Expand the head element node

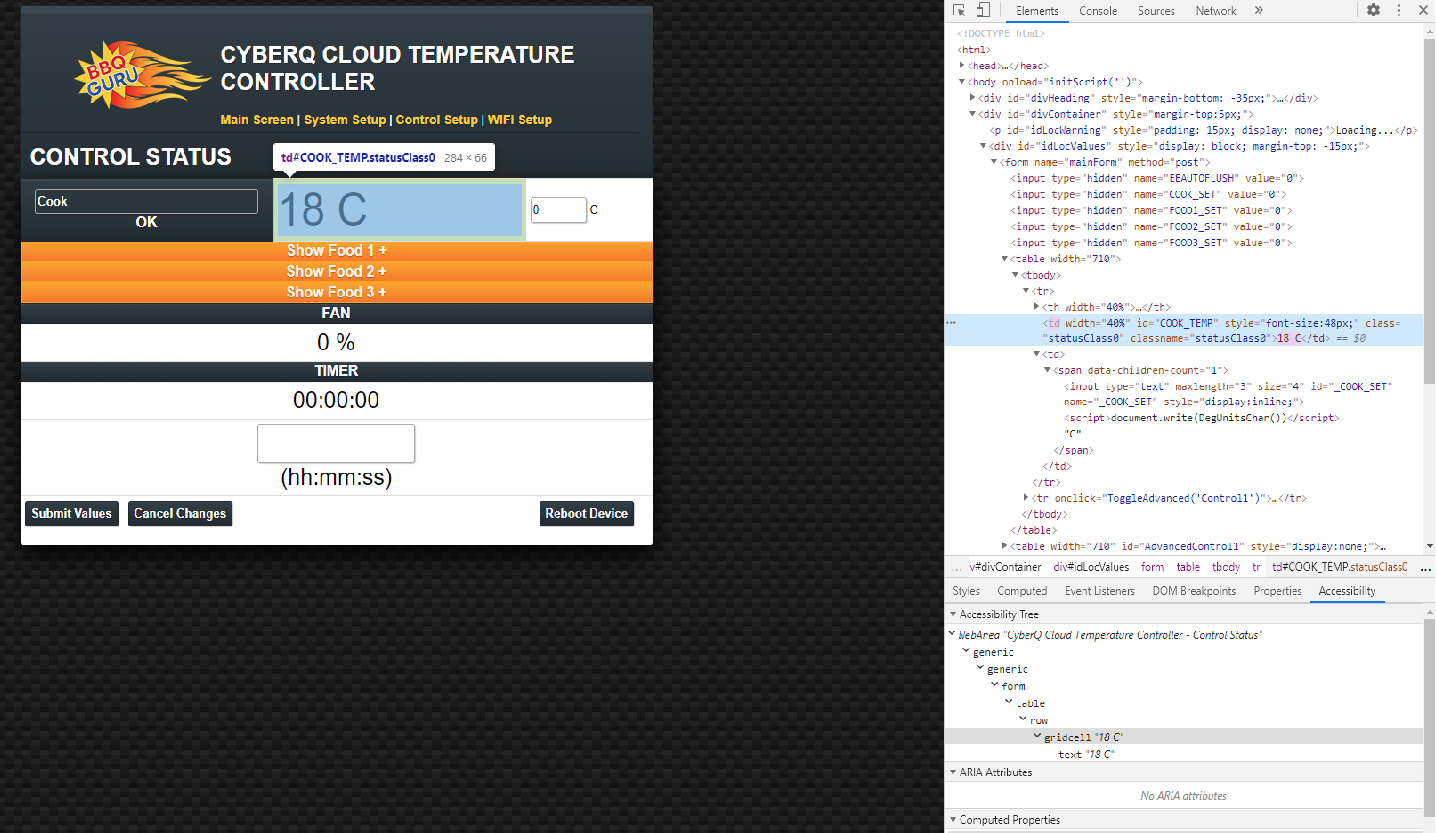click(962, 65)
